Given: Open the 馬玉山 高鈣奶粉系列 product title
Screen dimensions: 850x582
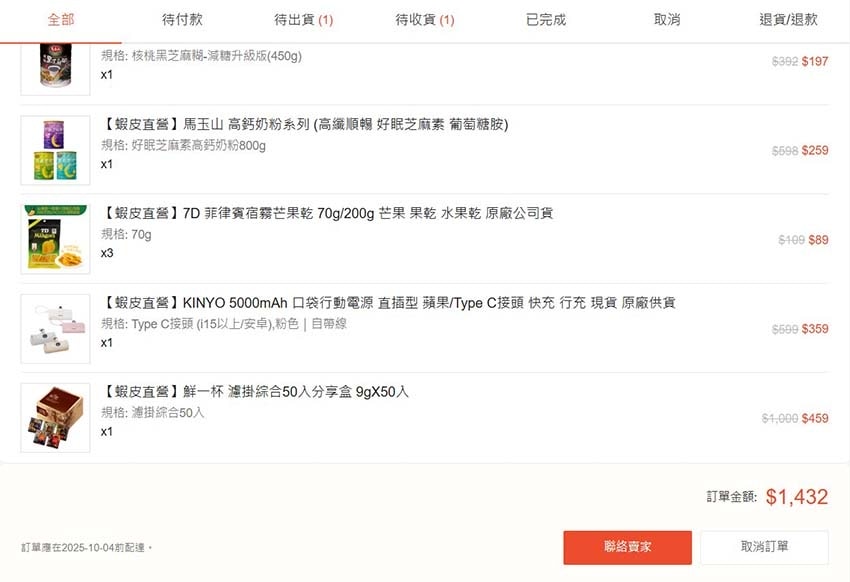Looking at the screenshot, I should coord(305,125).
